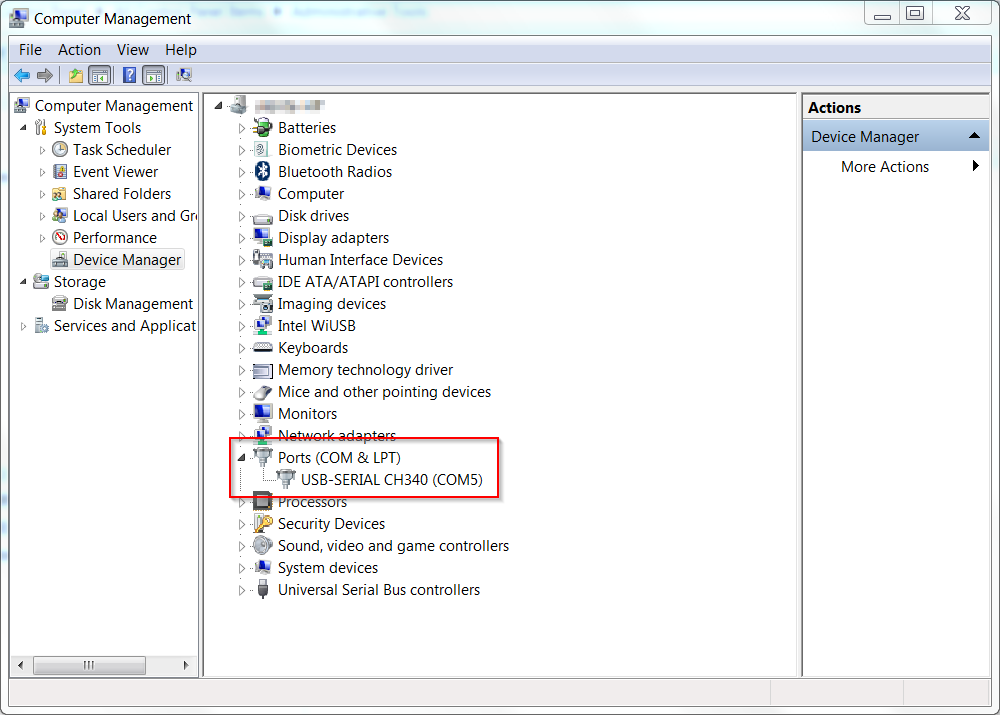Expand Universal Serial Bus controllers

click(x=241, y=590)
